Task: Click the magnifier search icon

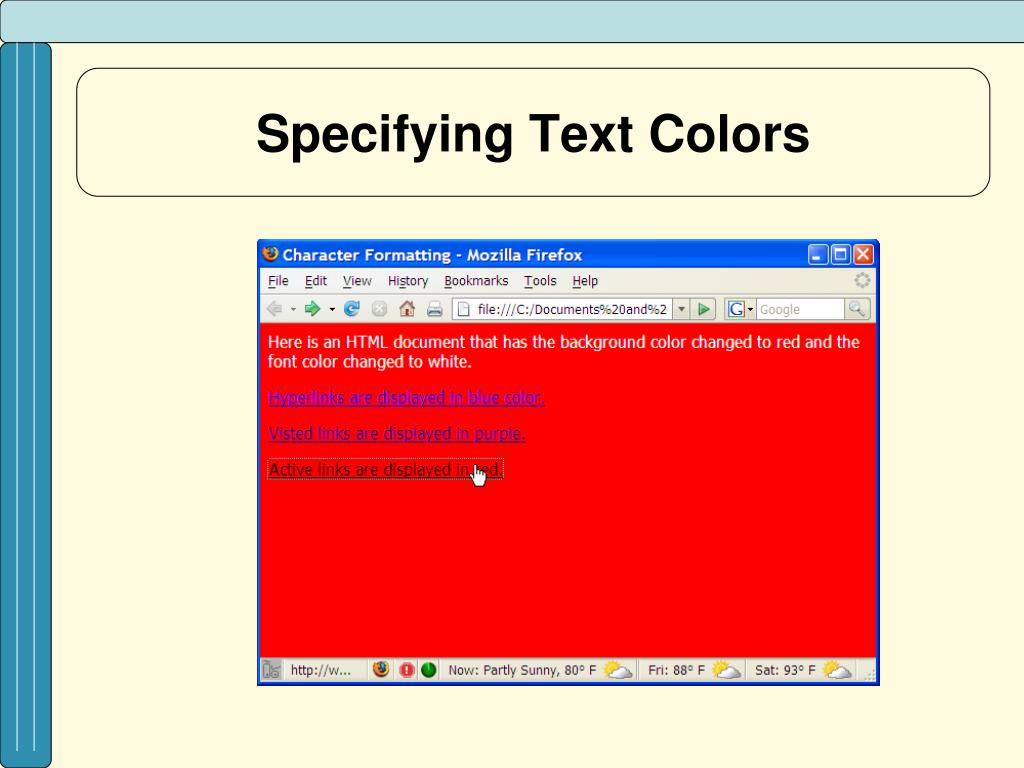Action: [x=856, y=309]
